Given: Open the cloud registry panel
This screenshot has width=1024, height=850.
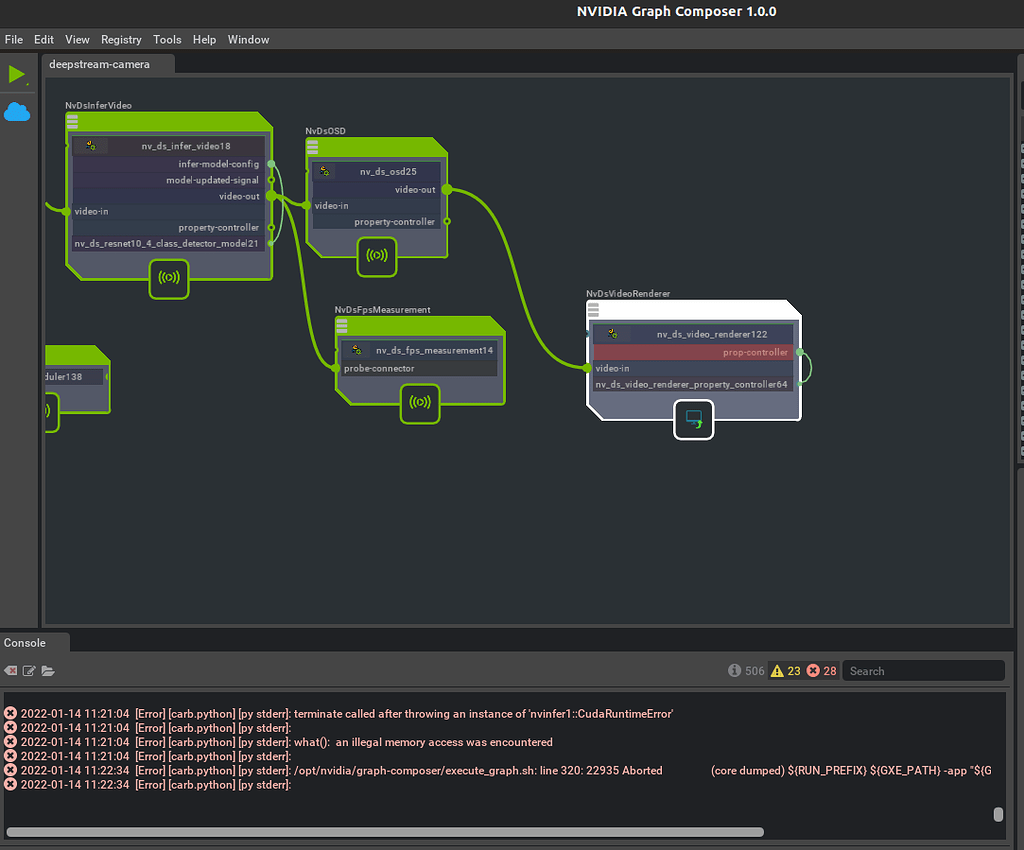Looking at the screenshot, I should click(x=17, y=111).
